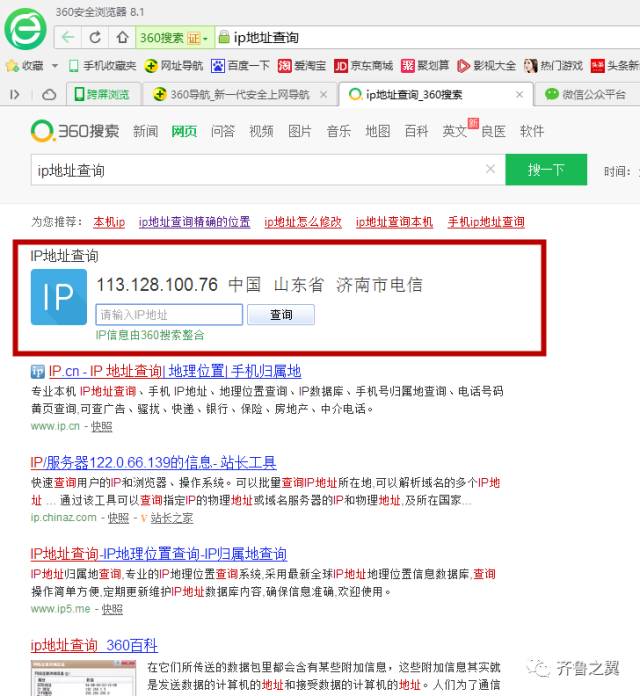Expand the sidebar toggle left of tabs
This screenshot has width=640, height=696.
15,95
